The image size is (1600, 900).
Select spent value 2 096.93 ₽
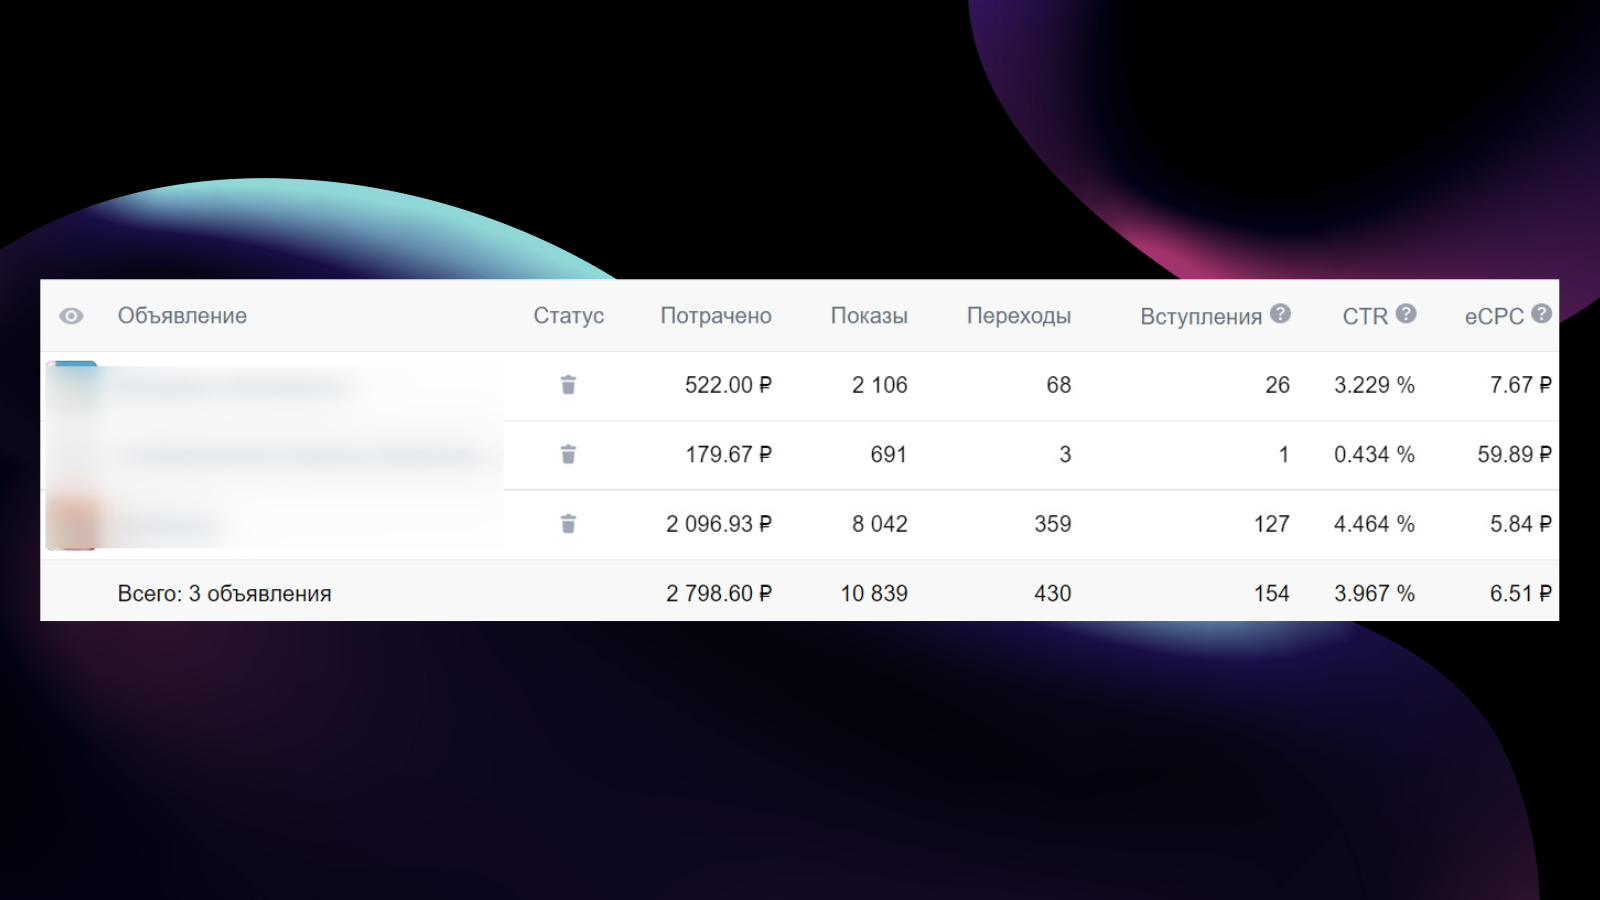719,524
